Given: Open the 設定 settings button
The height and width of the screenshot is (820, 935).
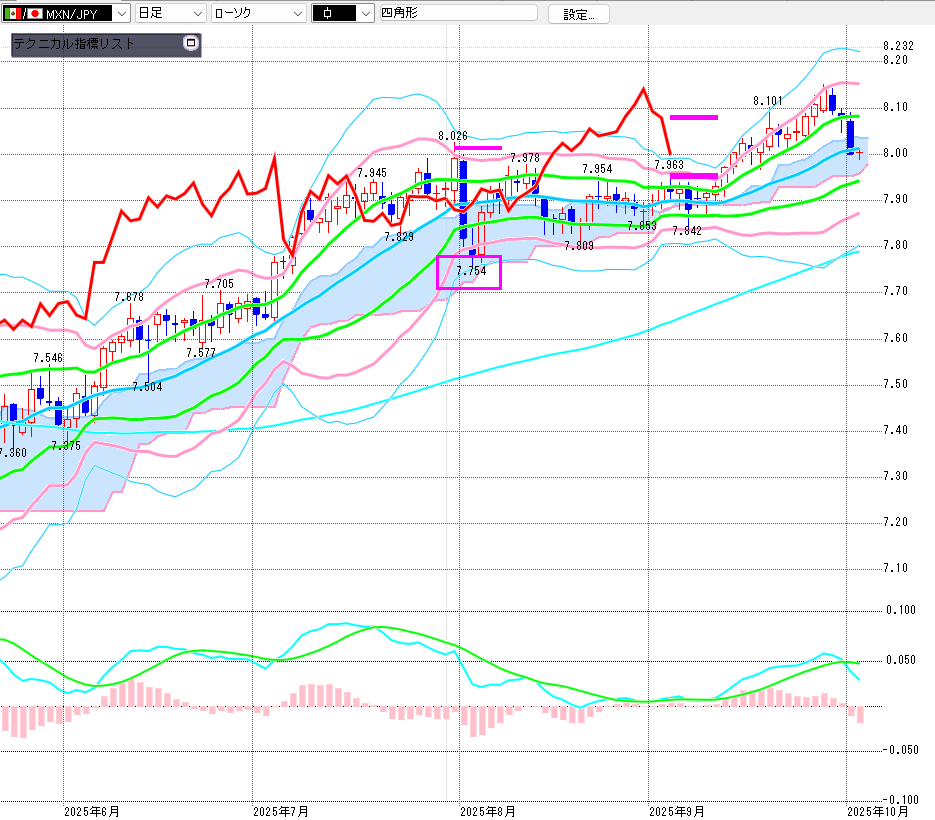Looking at the screenshot, I should 578,14.
